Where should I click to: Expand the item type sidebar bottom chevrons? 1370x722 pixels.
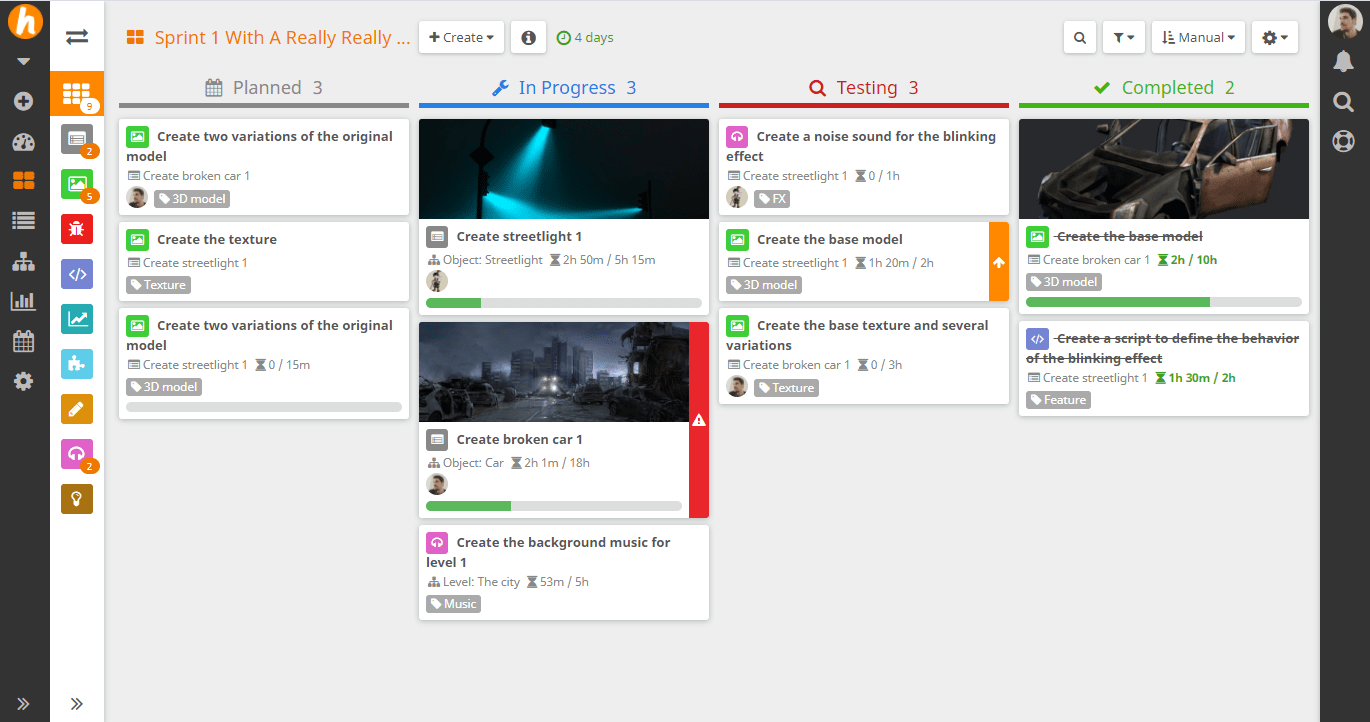[77, 703]
